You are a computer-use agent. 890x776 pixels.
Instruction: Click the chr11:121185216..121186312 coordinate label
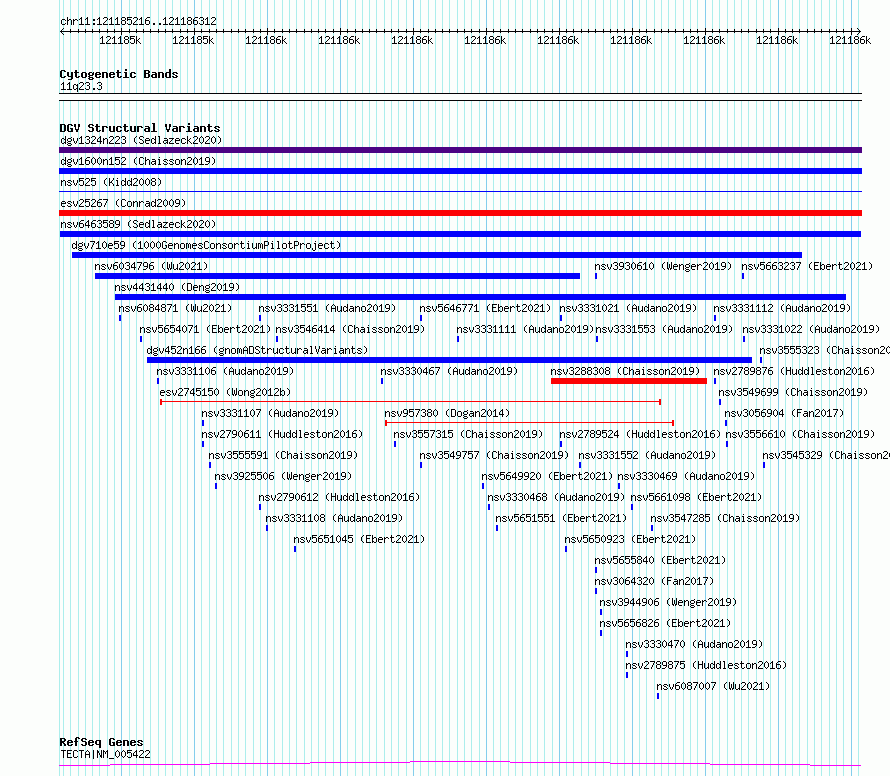pyautogui.click(x=138, y=22)
